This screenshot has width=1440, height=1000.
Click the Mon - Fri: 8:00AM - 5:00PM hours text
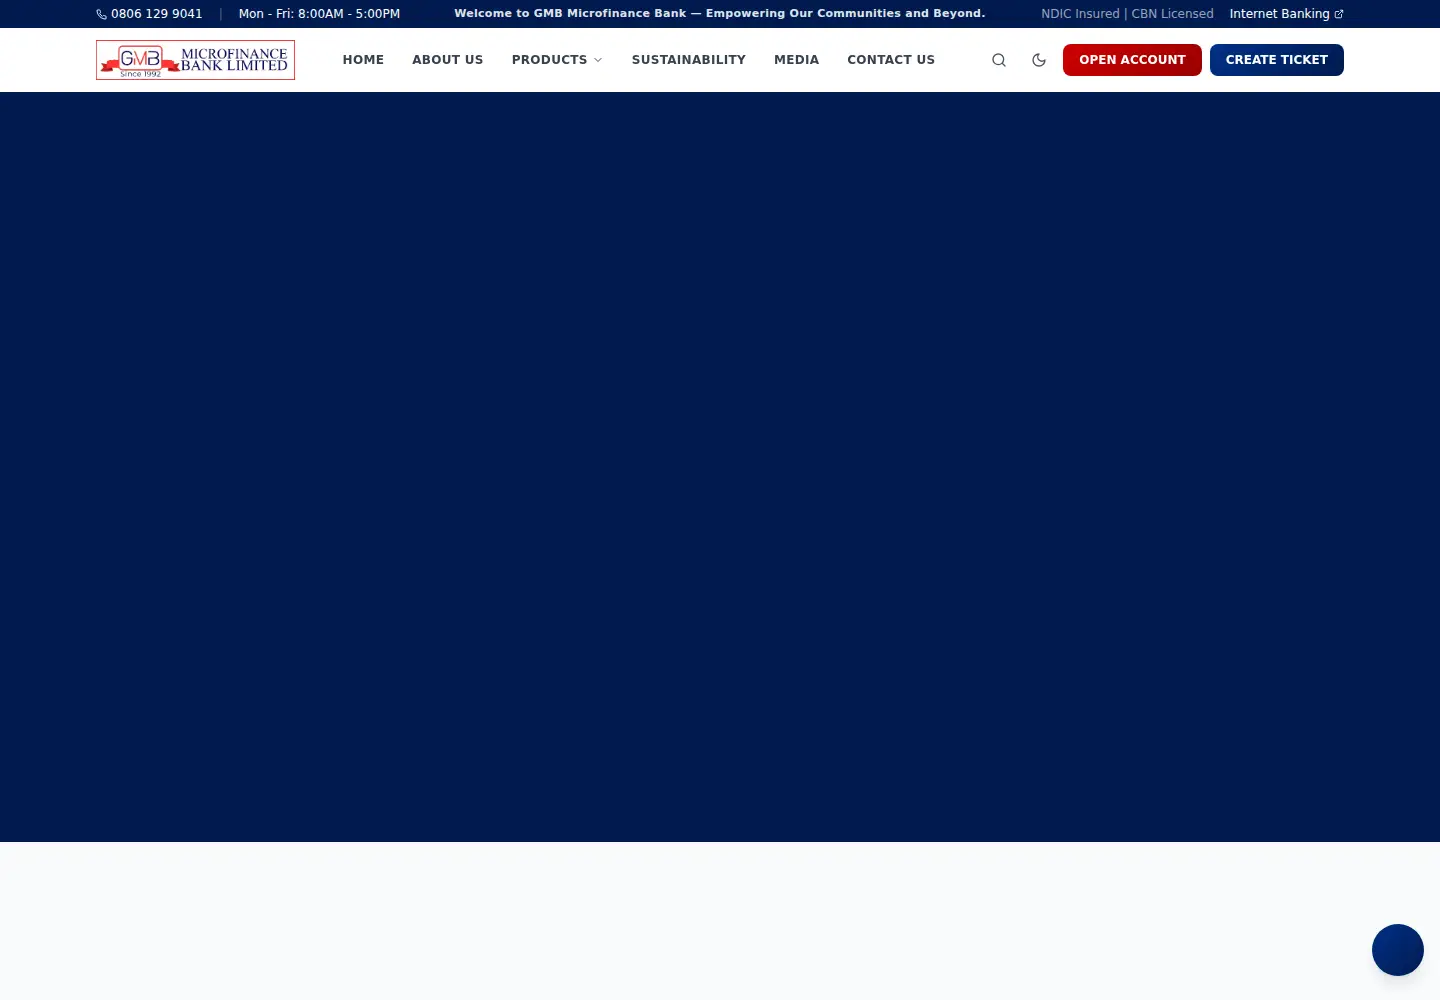319,14
